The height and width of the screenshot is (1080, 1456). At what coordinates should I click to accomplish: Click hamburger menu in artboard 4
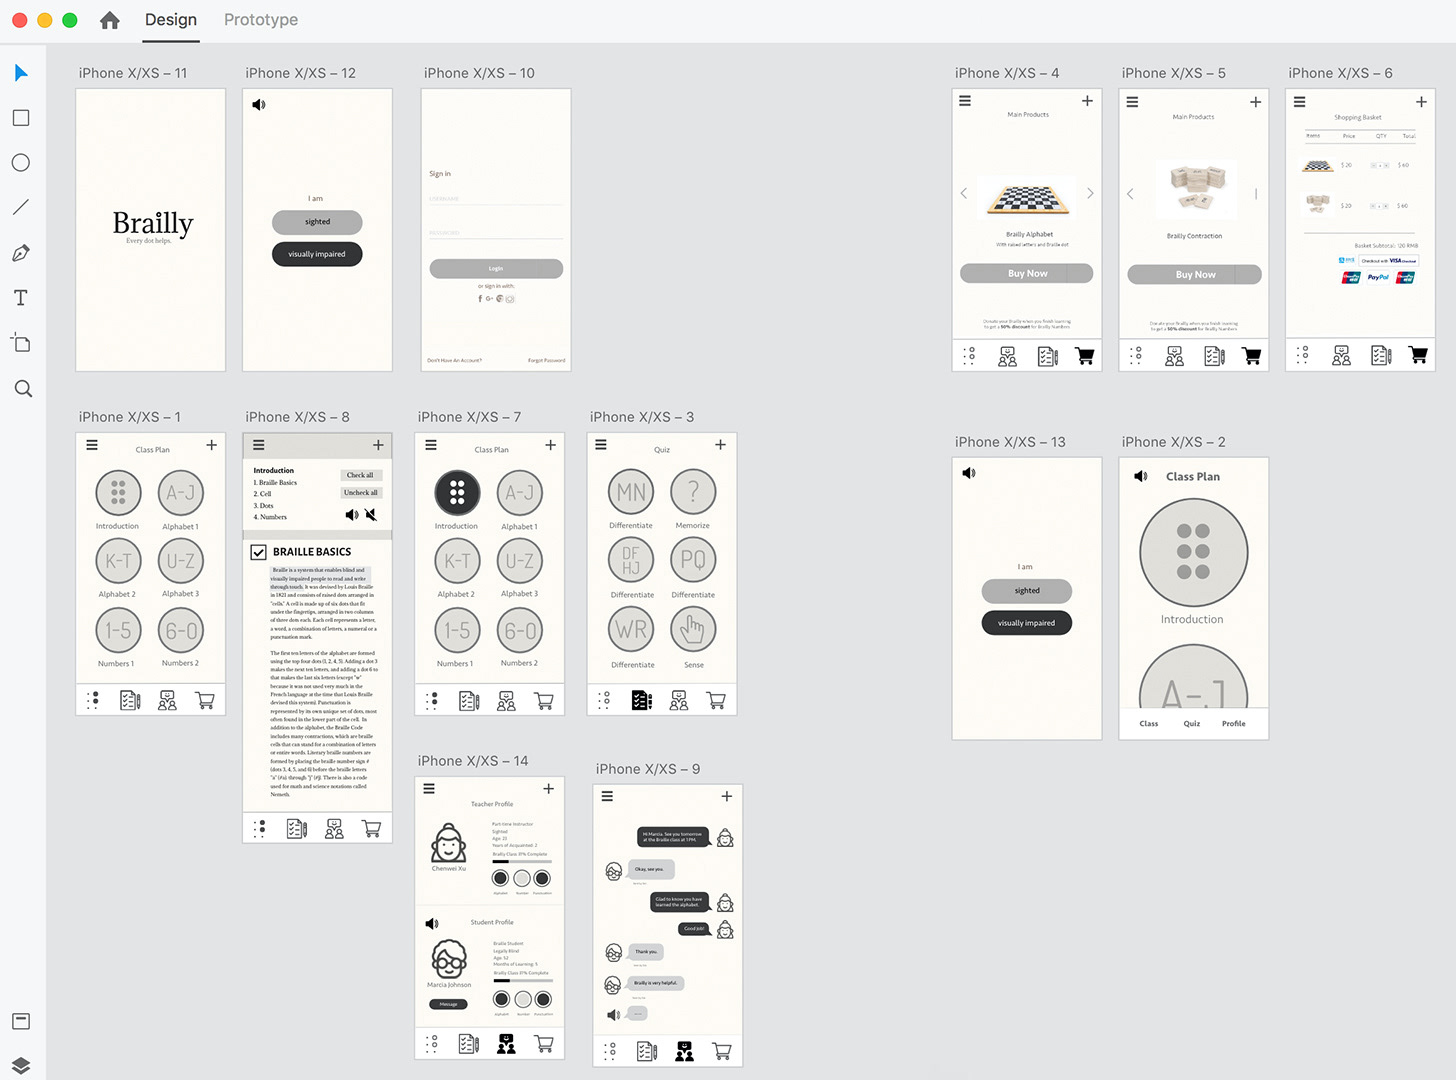coord(965,101)
